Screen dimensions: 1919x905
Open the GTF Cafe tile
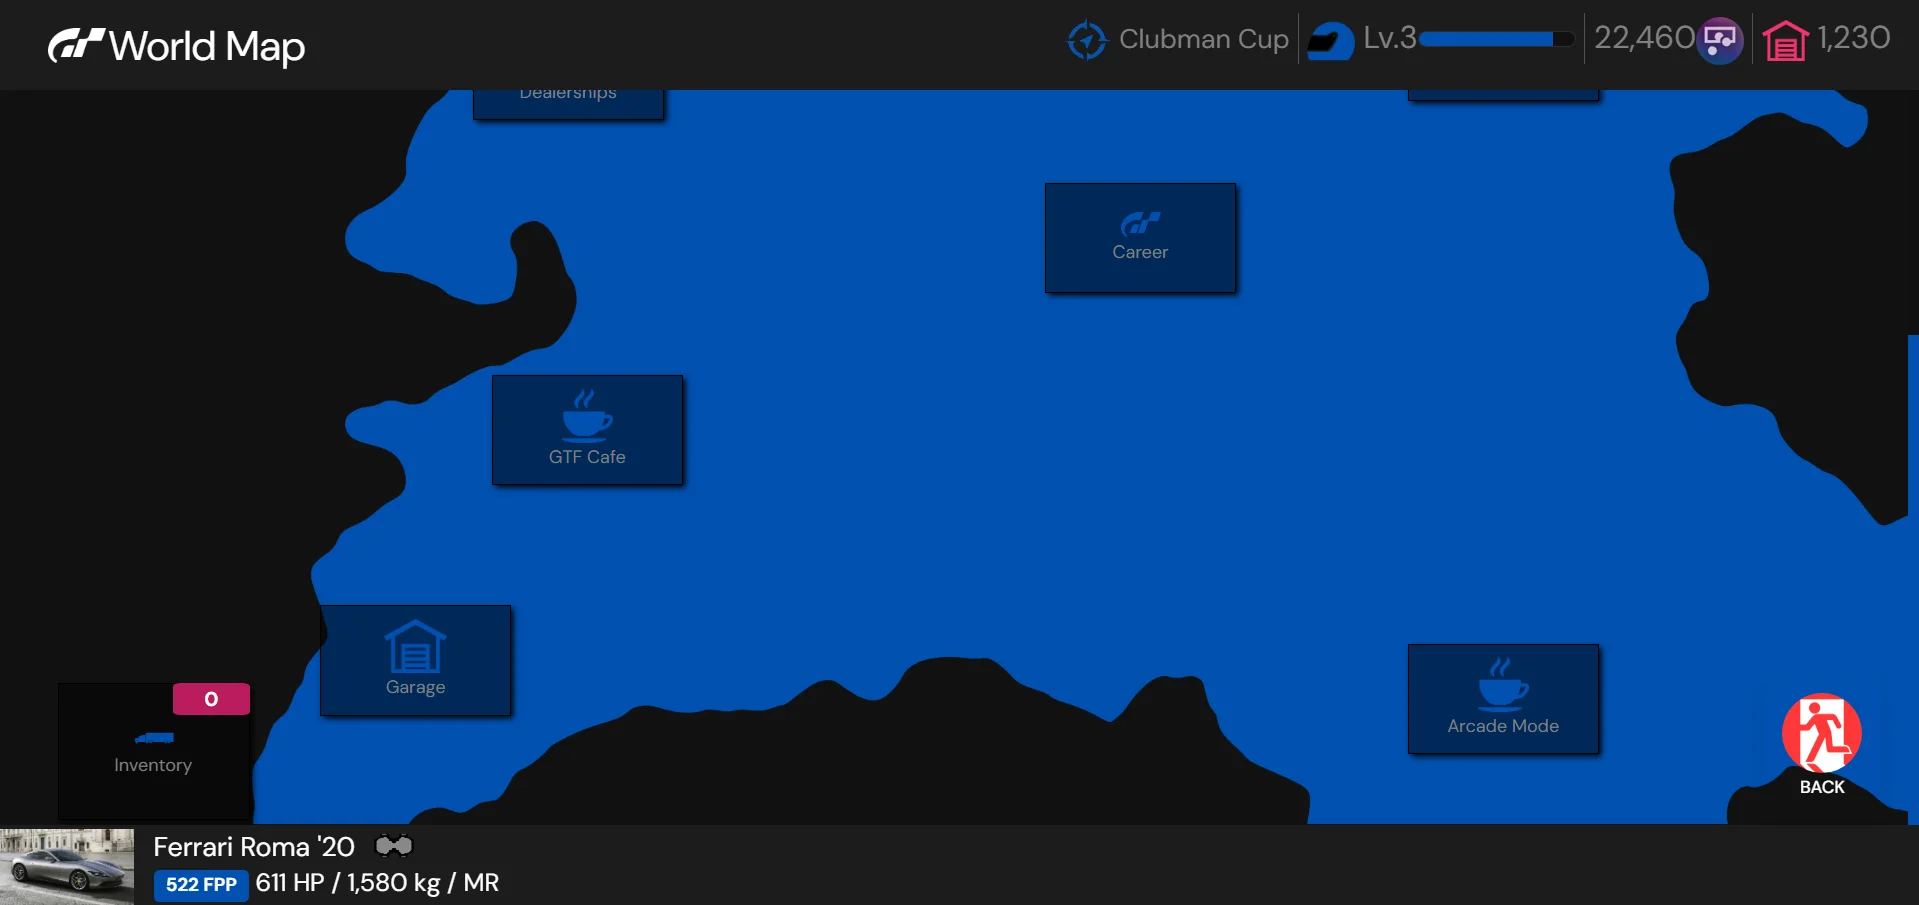click(x=587, y=430)
